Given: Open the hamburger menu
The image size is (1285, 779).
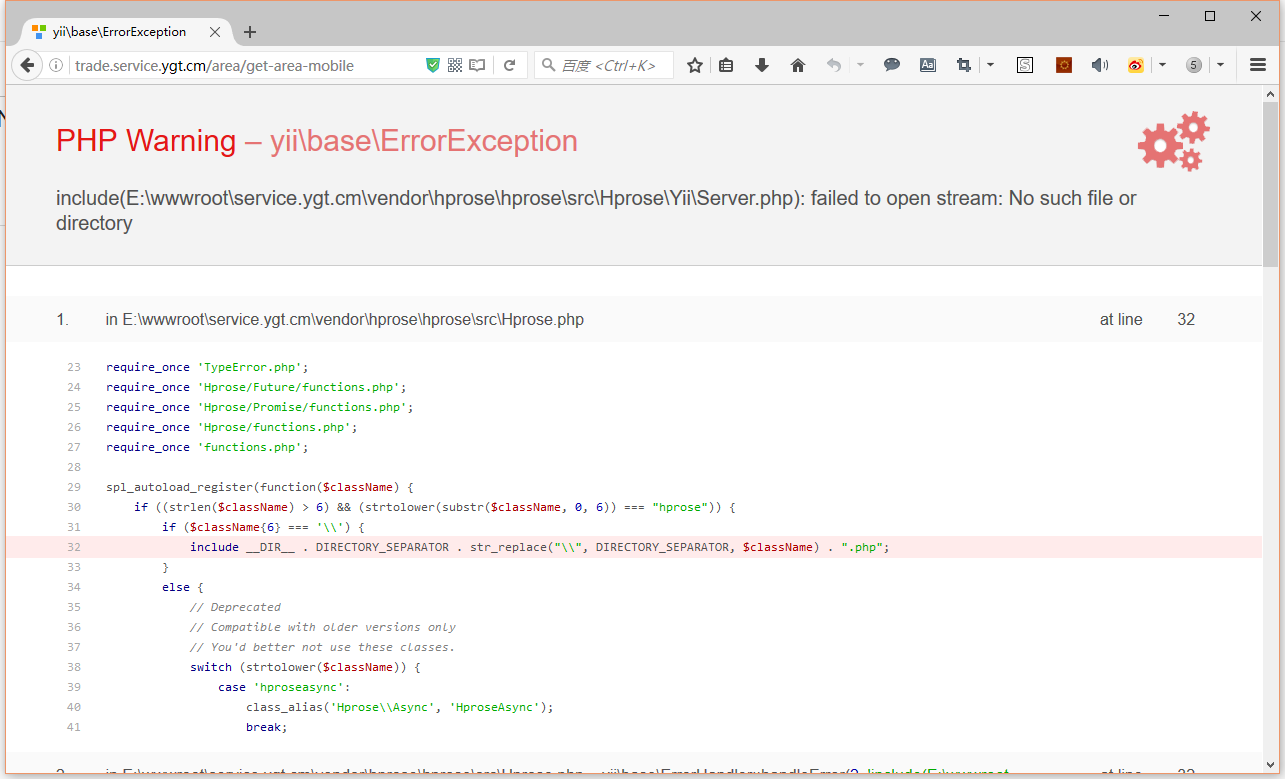Looking at the screenshot, I should click(1258, 65).
